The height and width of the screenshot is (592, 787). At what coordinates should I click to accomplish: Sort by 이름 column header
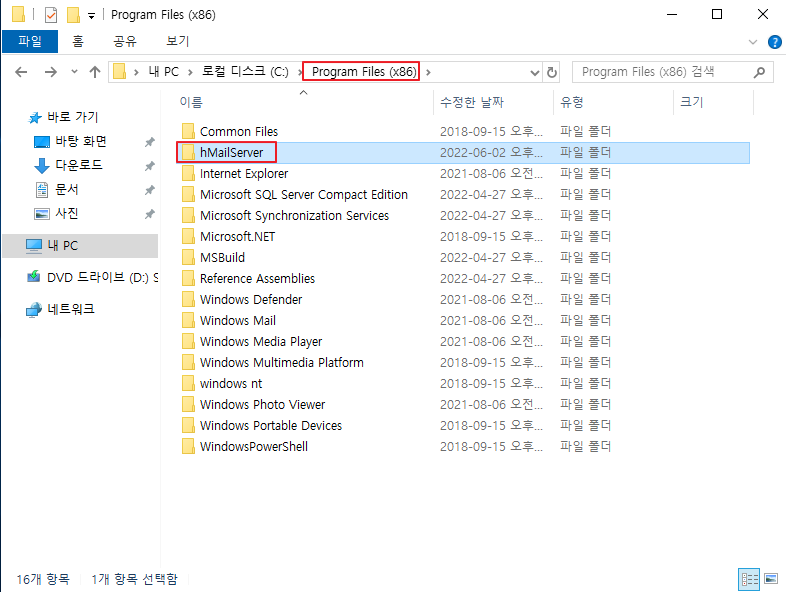[x=191, y=102]
